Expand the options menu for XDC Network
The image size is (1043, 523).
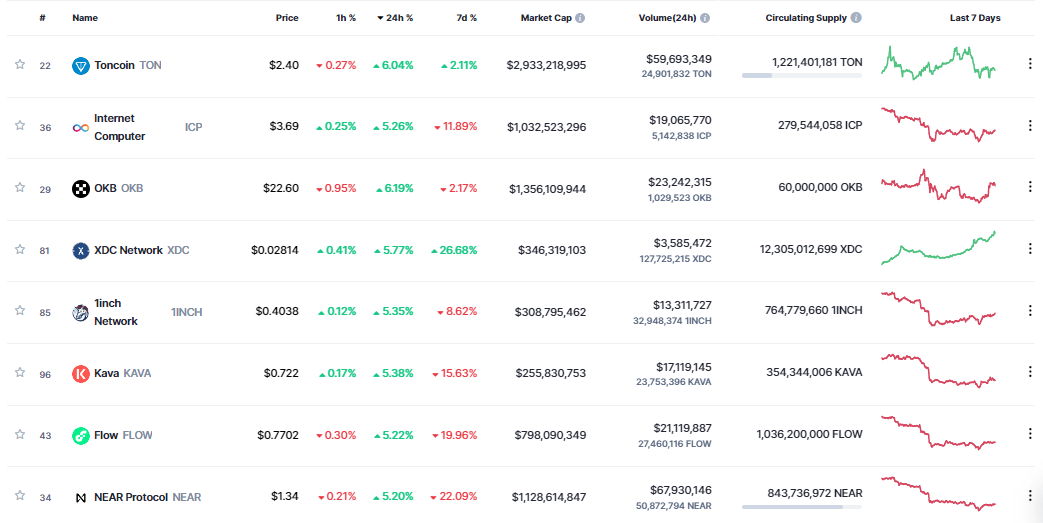click(1030, 249)
